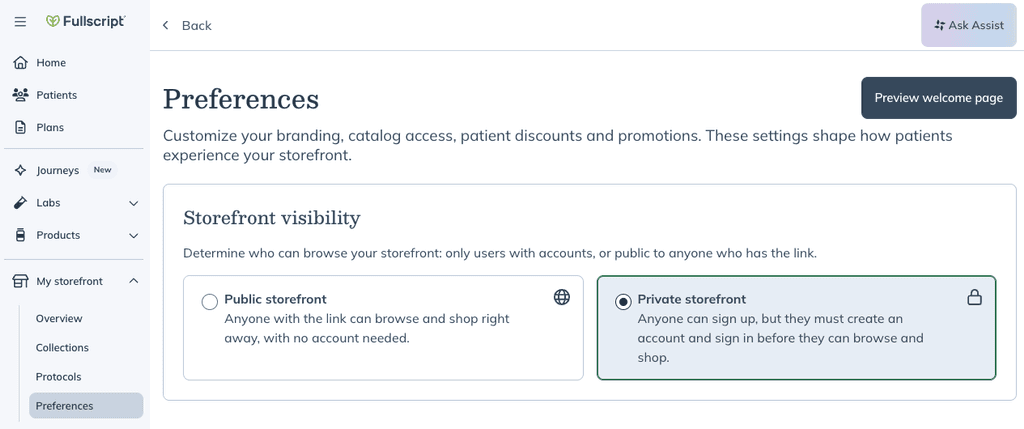Click the globe icon on Public storefront card
Image resolution: width=1024 pixels, height=429 pixels.
pyautogui.click(x=562, y=297)
